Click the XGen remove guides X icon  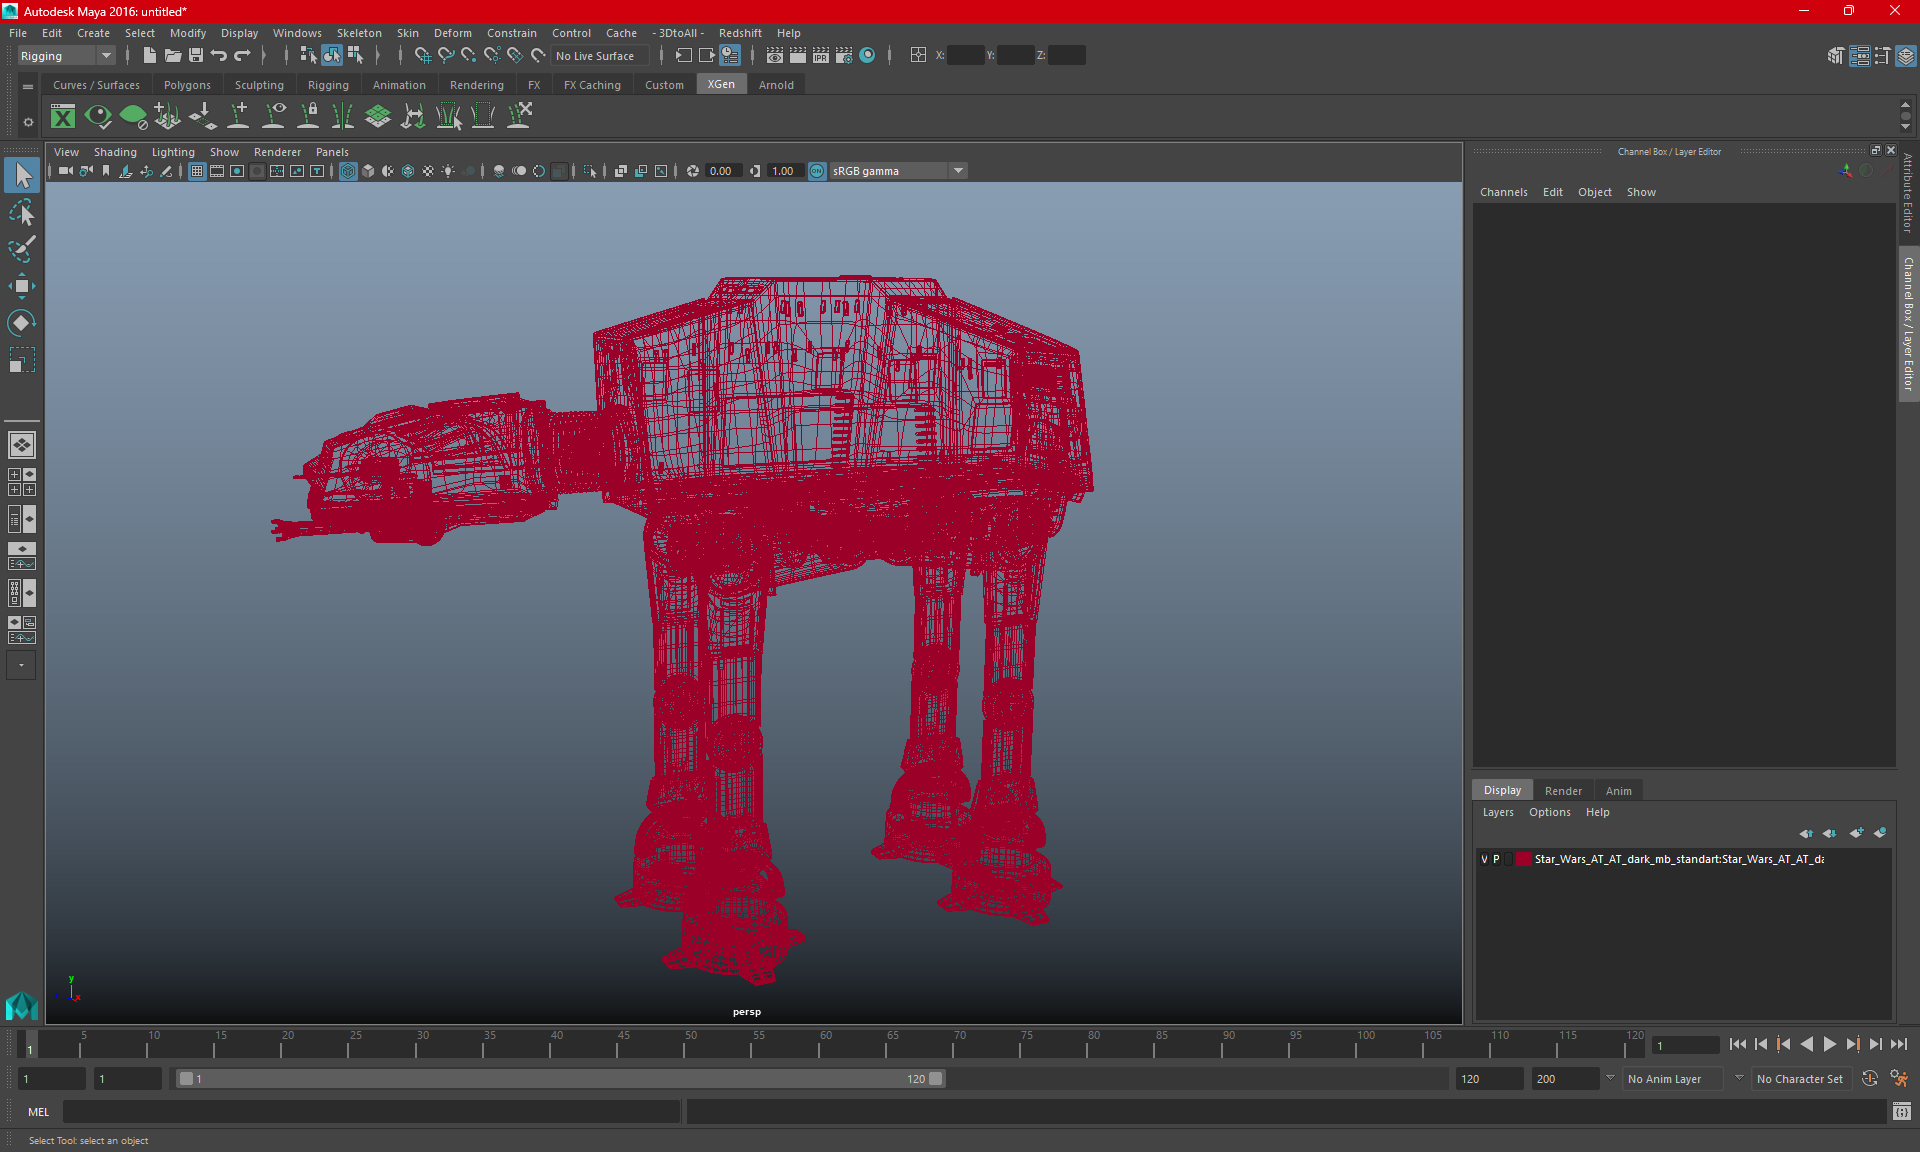[x=519, y=116]
